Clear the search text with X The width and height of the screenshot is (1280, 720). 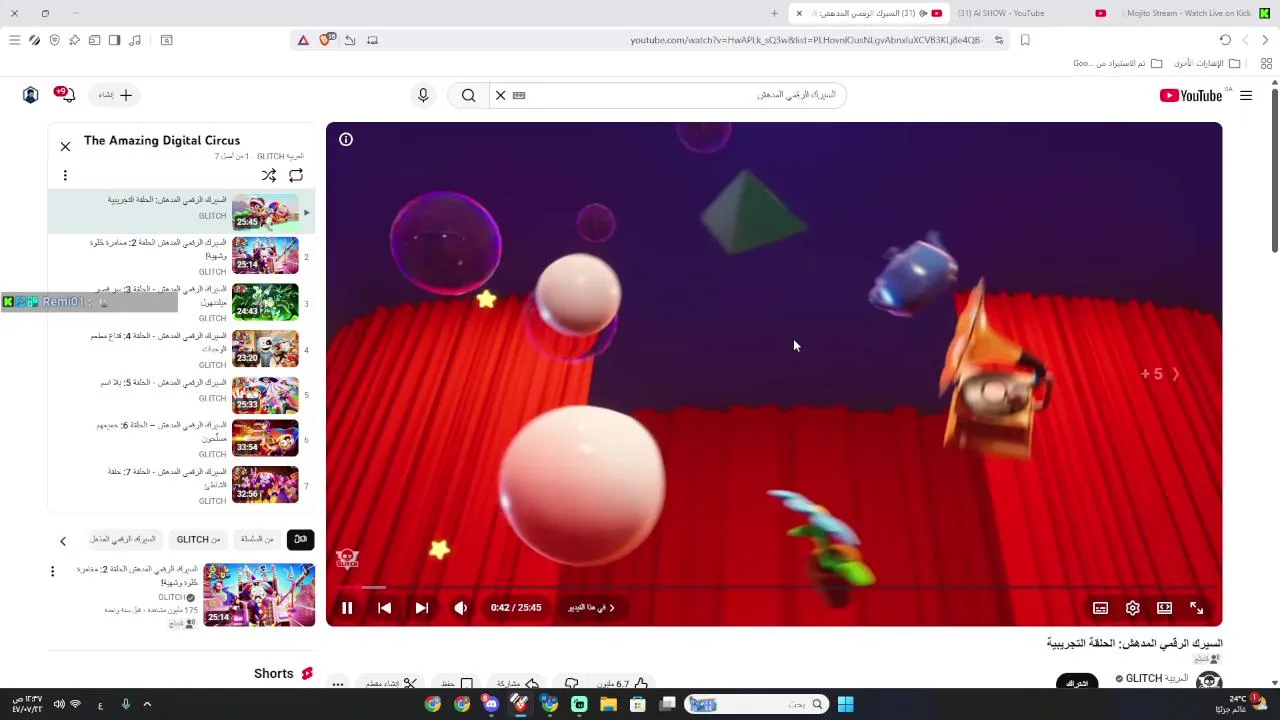tap(501, 95)
